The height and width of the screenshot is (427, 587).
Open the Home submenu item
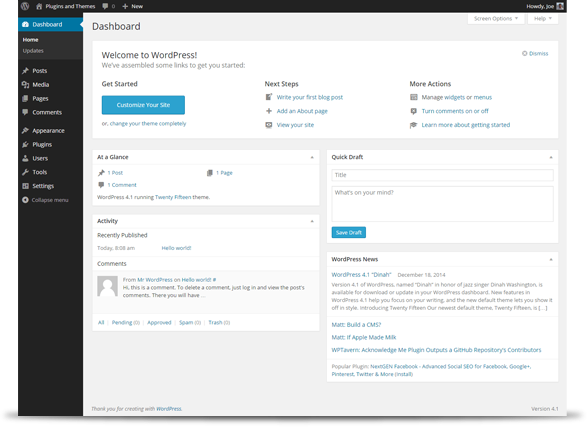click(30, 40)
